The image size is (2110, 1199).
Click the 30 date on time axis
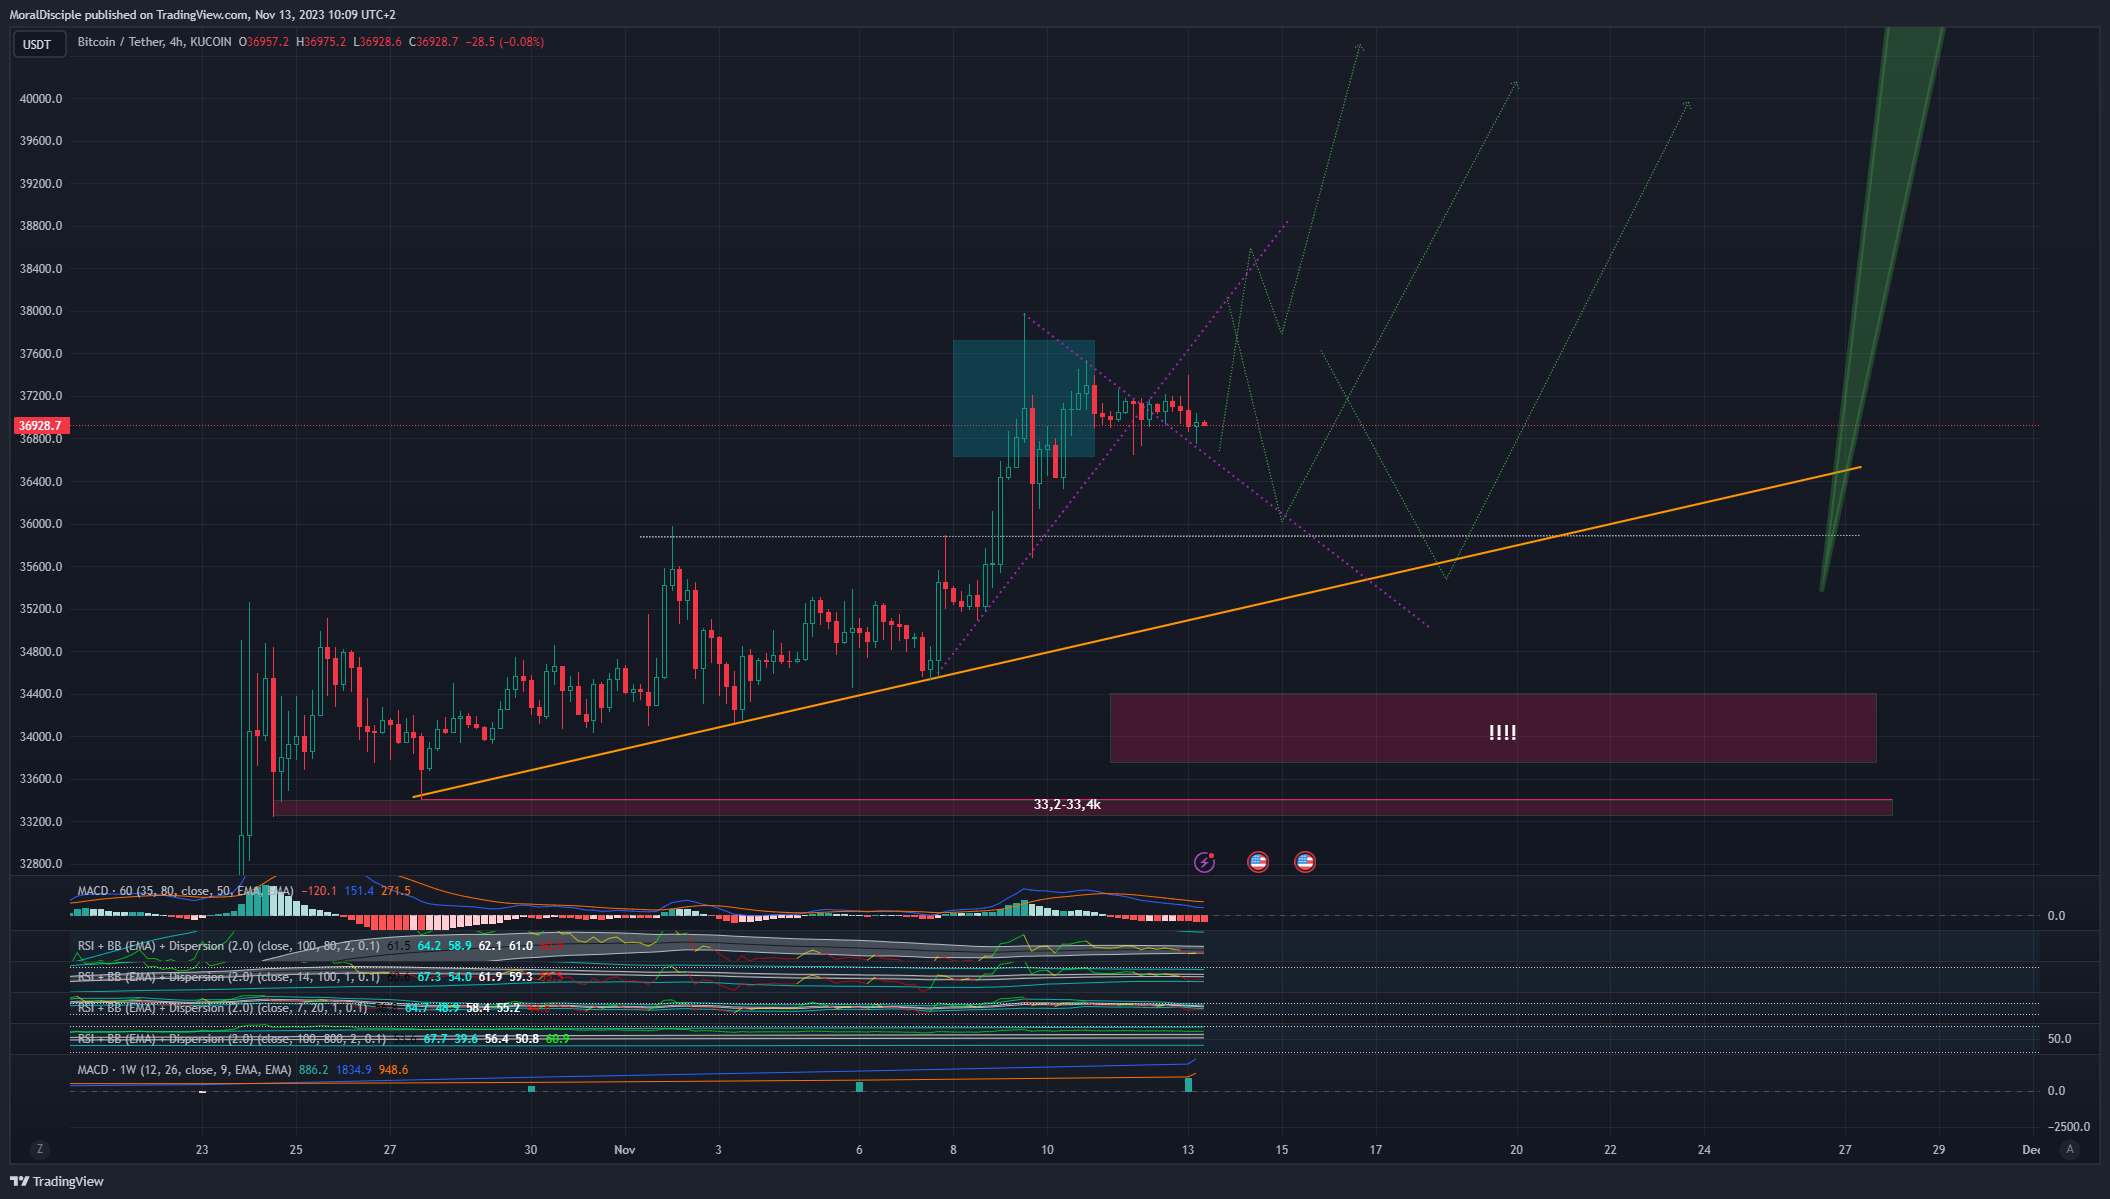coord(531,1149)
